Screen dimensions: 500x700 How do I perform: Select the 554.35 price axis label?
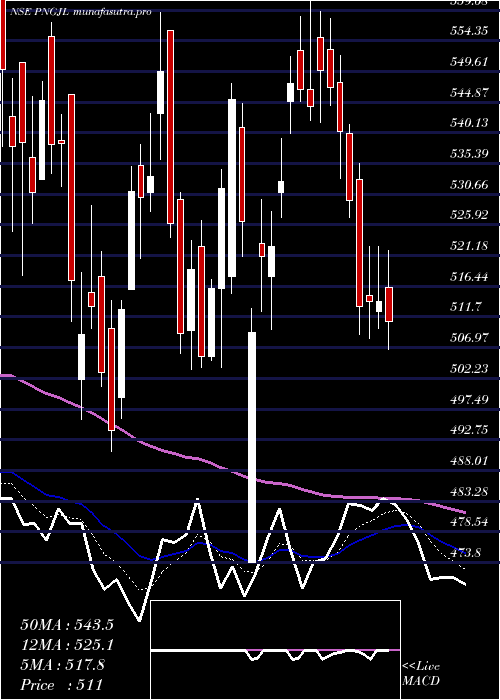[x=469, y=32]
